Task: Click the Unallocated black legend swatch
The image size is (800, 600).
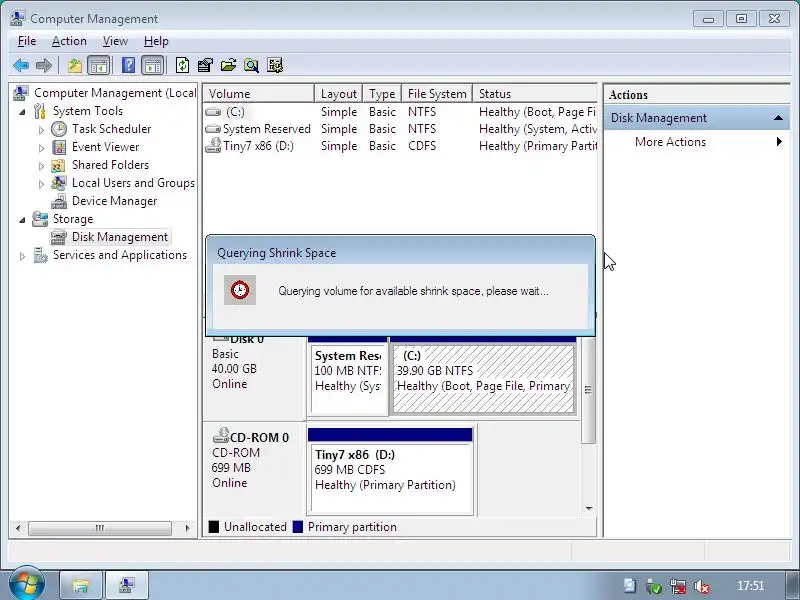Action: (214, 527)
